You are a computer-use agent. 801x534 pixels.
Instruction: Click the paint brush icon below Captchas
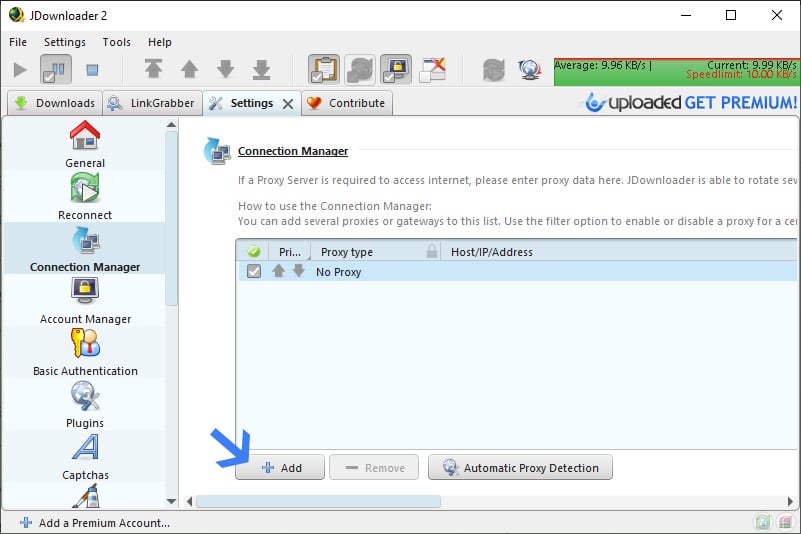coord(86,496)
